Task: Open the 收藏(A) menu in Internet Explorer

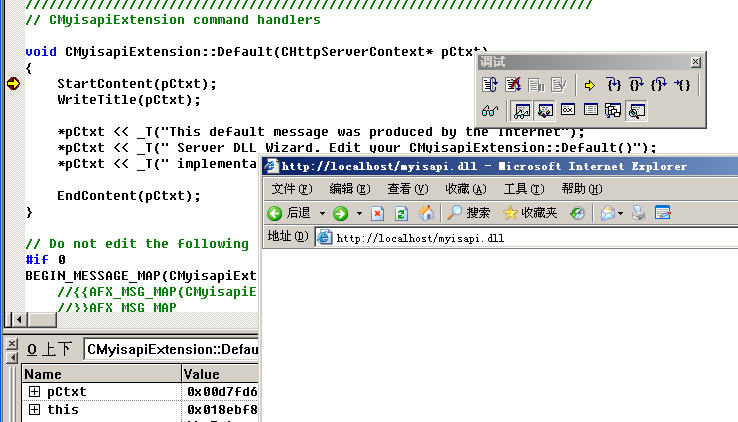Action: tap(465, 189)
